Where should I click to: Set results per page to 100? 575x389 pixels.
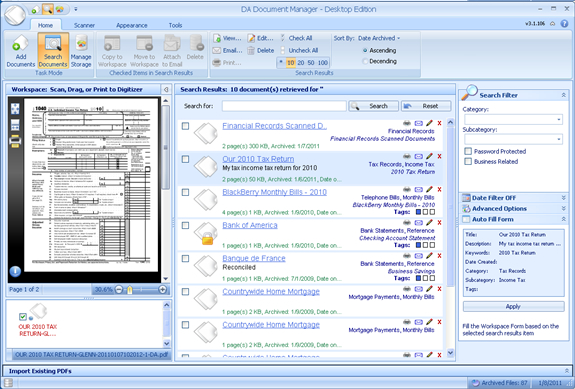[323, 63]
